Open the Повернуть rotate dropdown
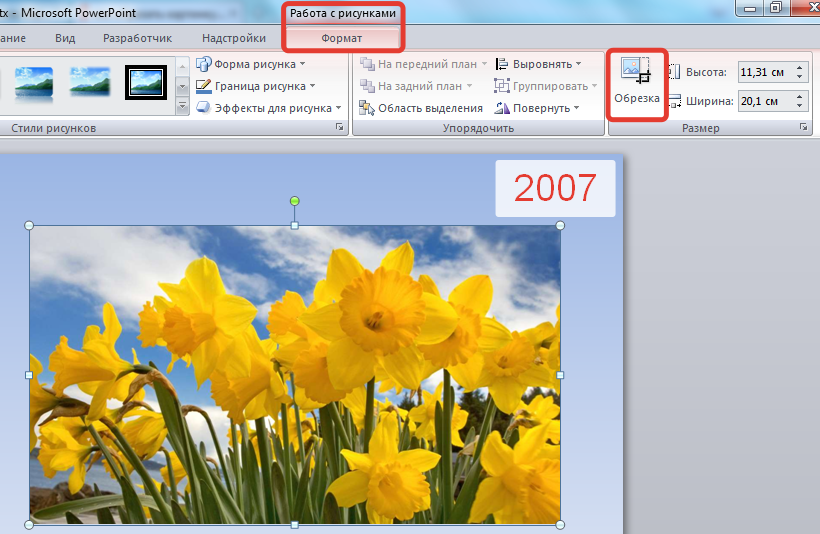 point(537,108)
